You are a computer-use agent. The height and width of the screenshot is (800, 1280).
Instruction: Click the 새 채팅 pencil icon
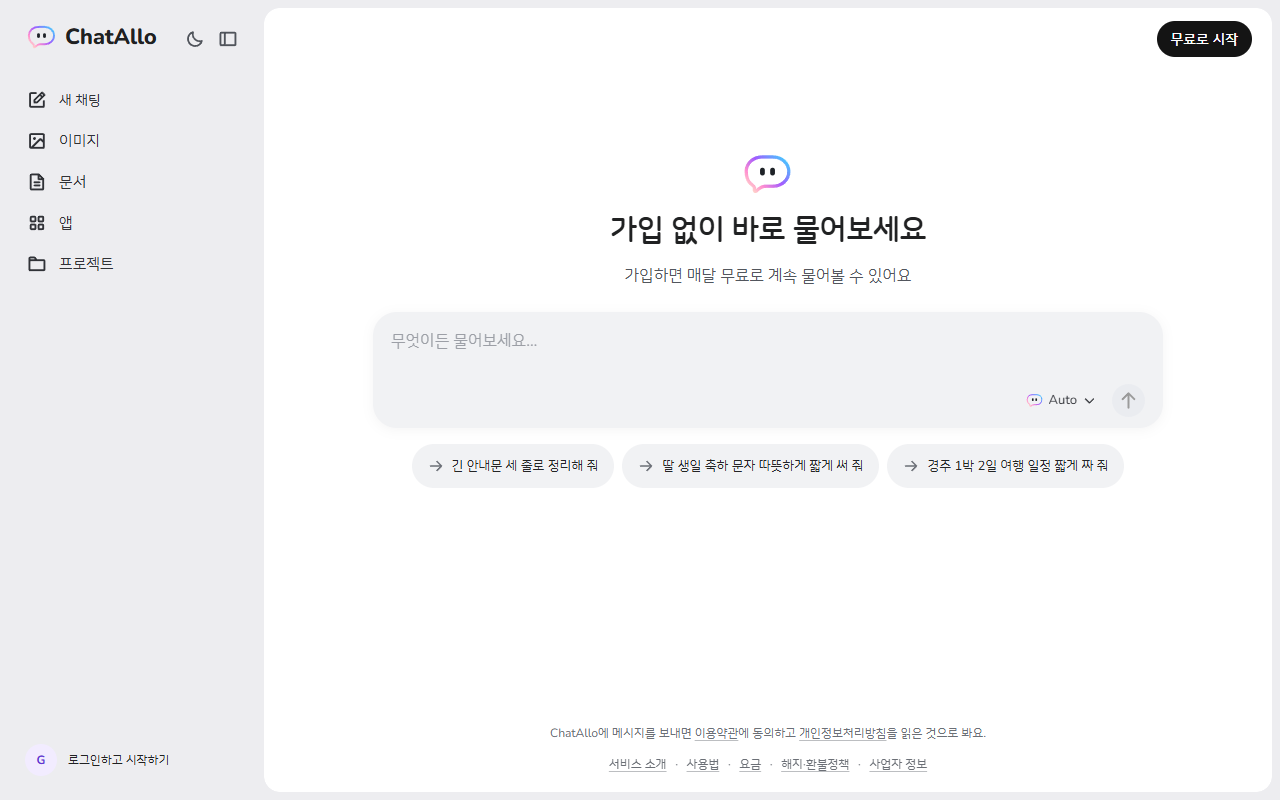tap(37, 100)
